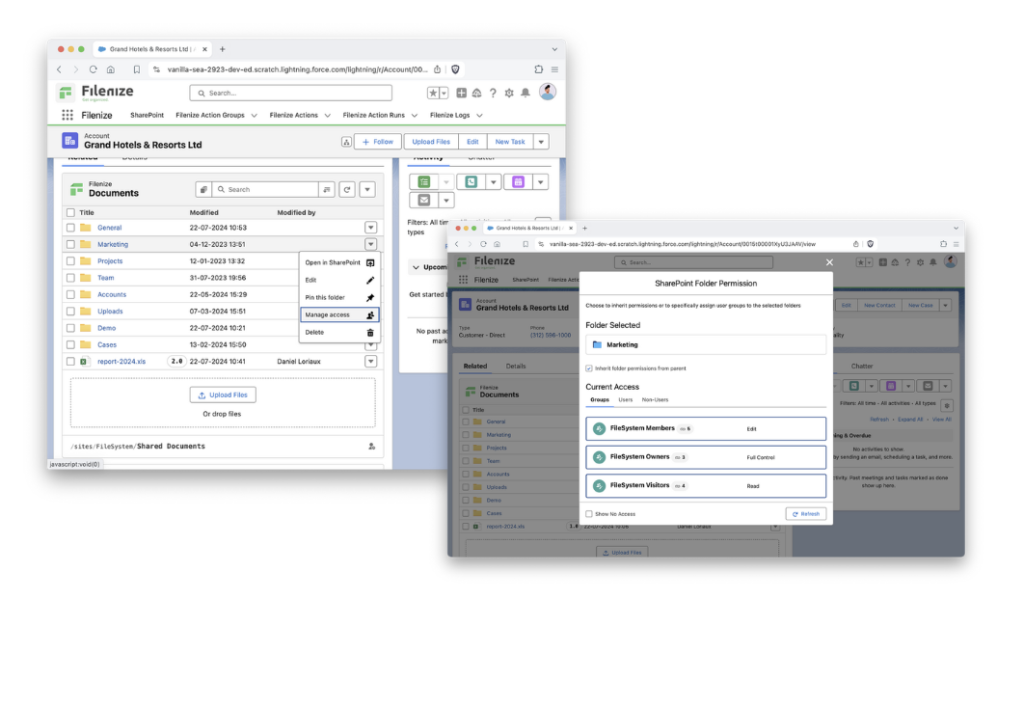Expand the Filenize Action Groups chevron
This screenshot has width=1024, height=708.
coord(254,116)
